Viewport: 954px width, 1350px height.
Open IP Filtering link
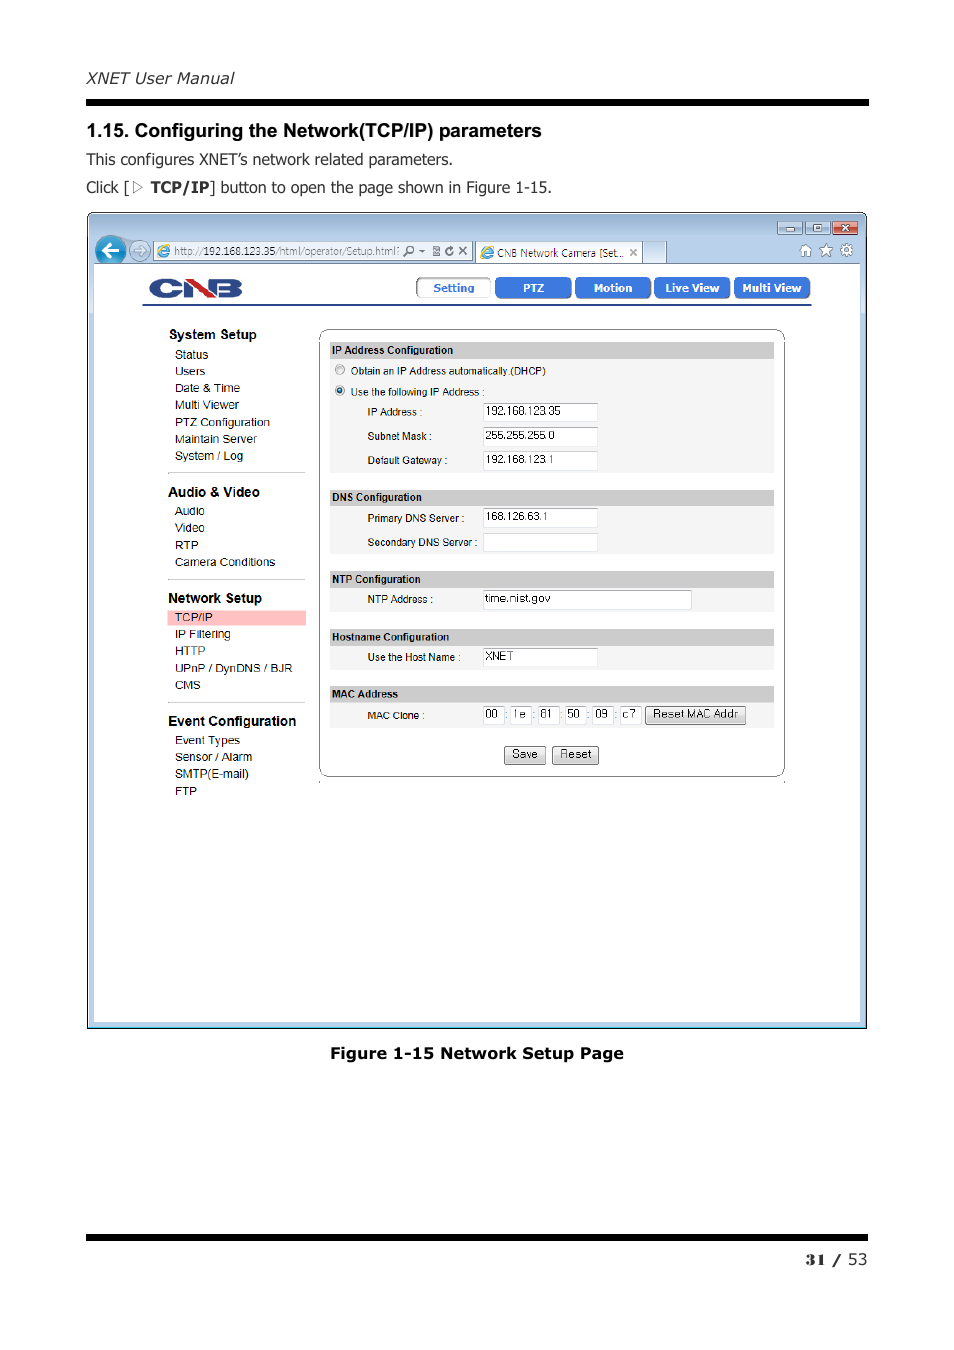pos(203,634)
